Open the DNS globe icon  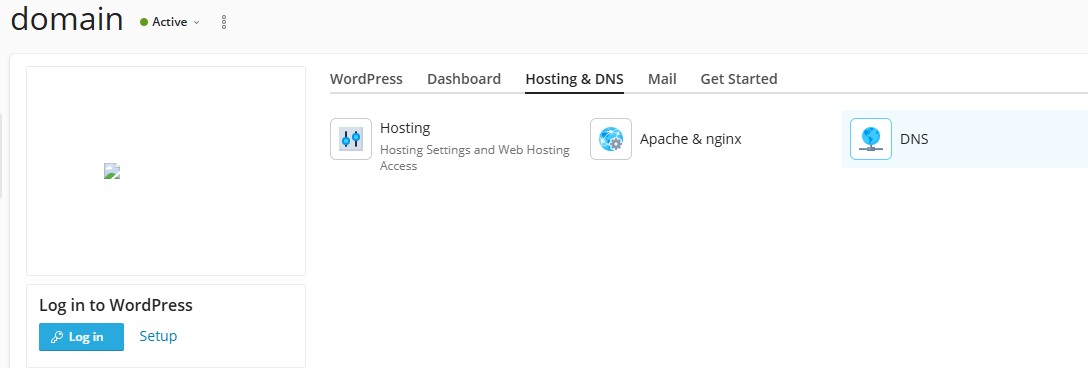tap(871, 139)
